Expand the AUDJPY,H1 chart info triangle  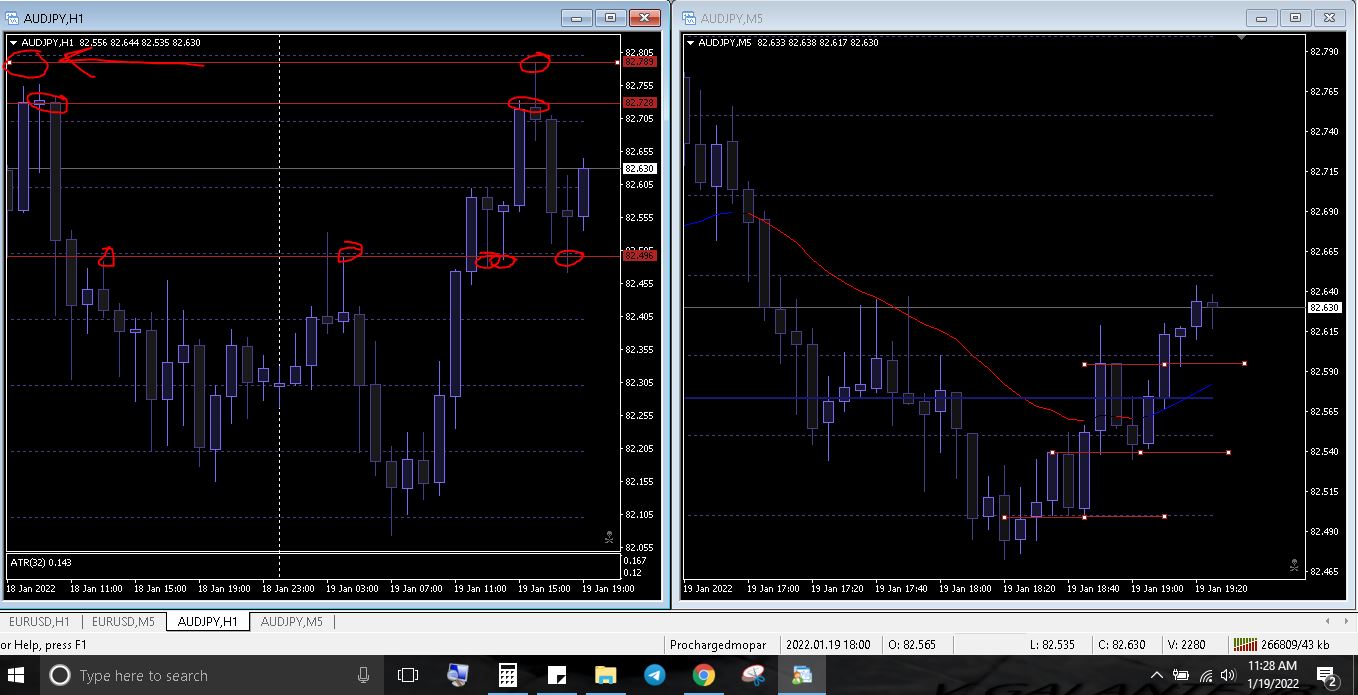[14, 42]
